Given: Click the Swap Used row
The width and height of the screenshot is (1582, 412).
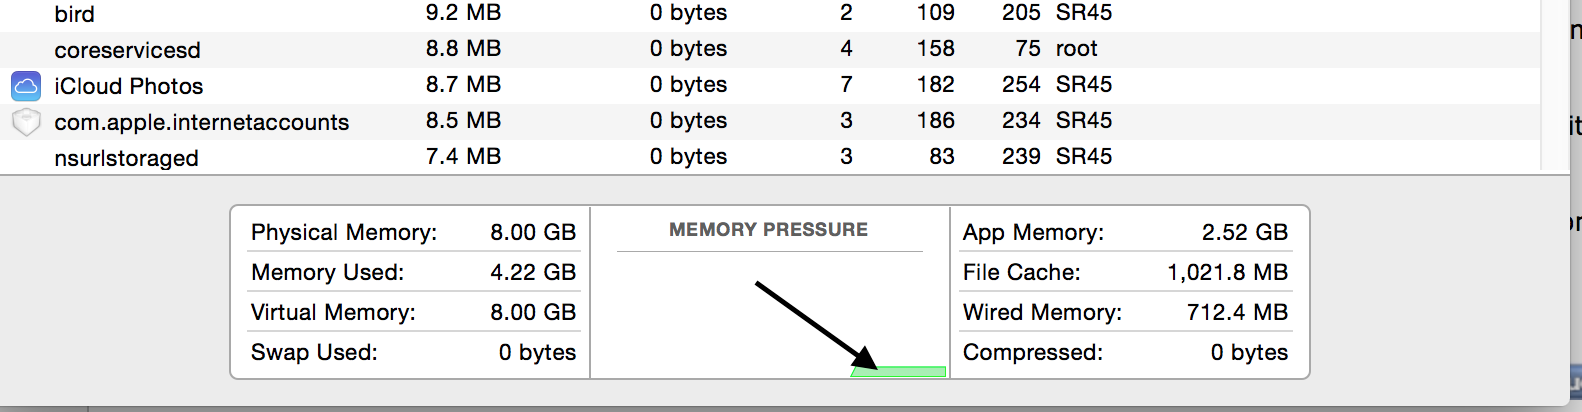Looking at the screenshot, I should click(413, 352).
